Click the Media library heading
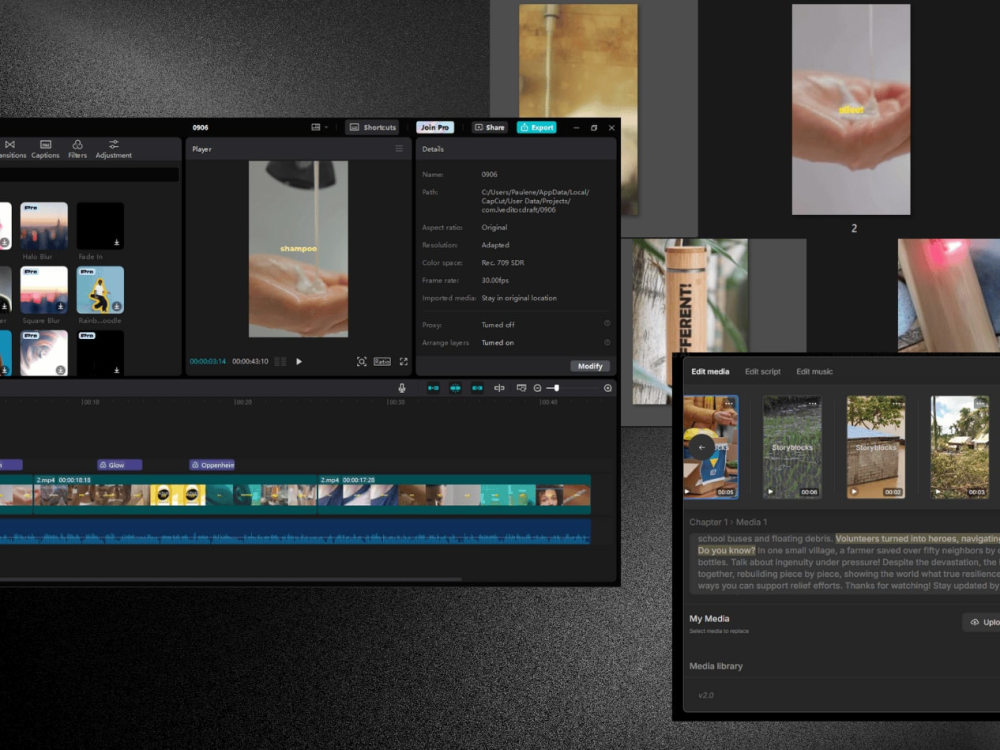This screenshot has height=750, width=1000. 716,666
